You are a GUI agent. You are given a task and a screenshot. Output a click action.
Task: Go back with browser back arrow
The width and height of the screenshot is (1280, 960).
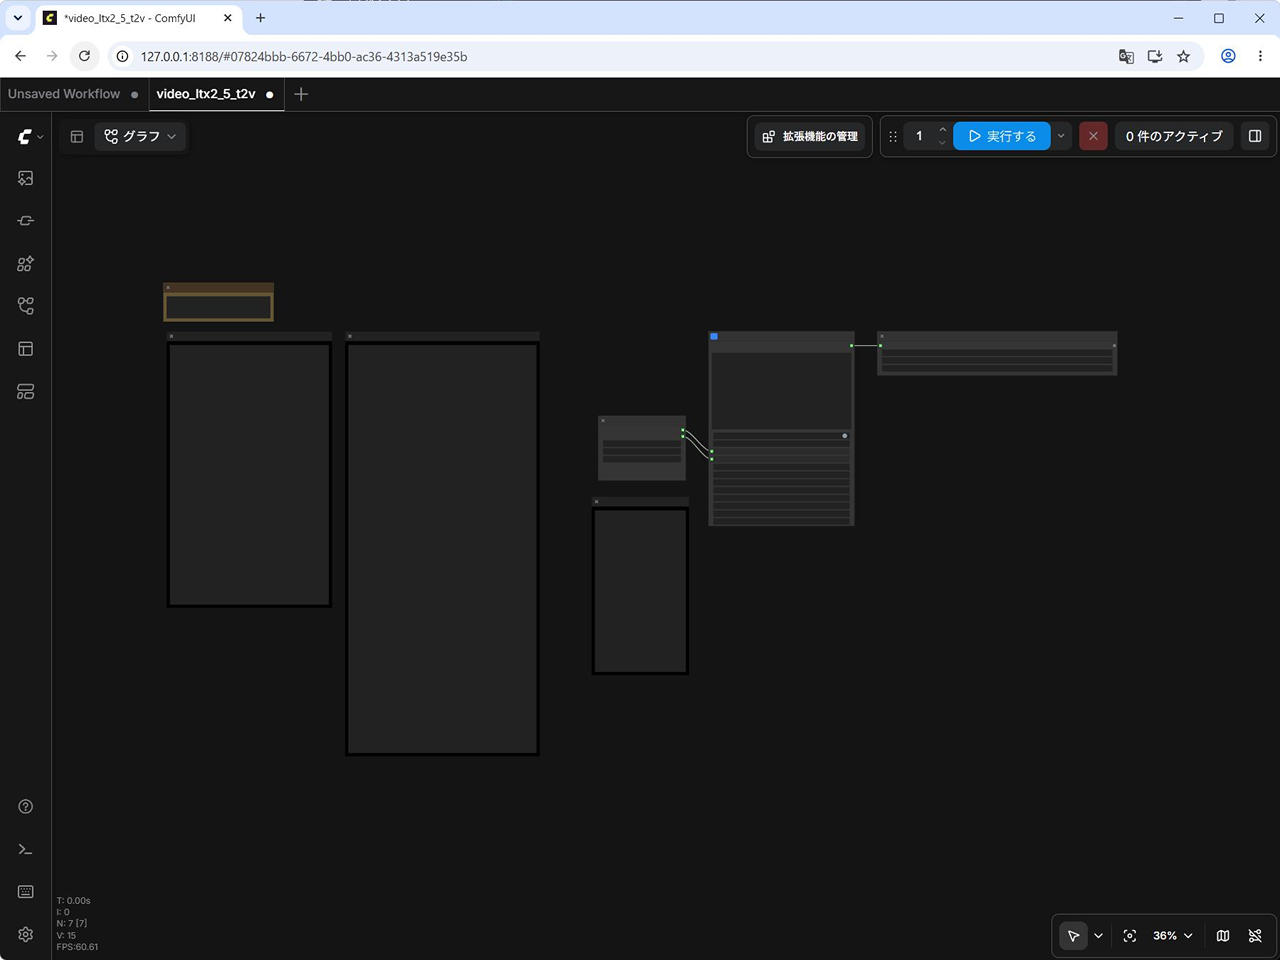point(20,56)
